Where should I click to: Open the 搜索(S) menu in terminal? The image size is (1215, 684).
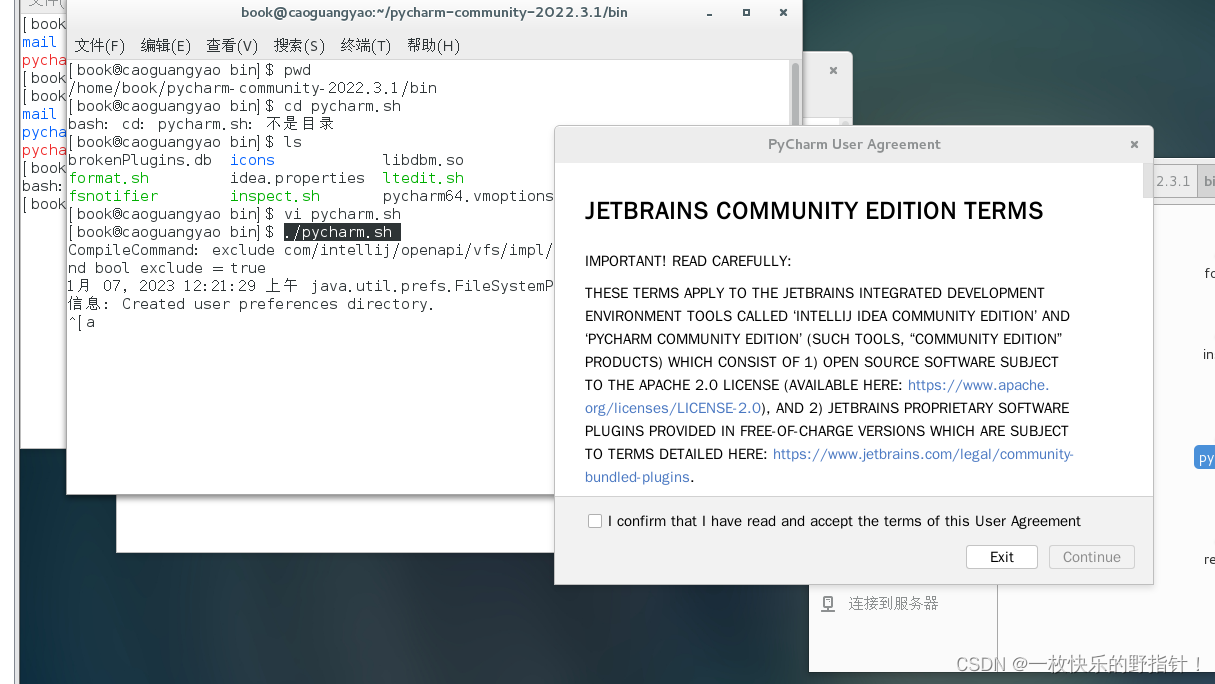click(x=299, y=46)
